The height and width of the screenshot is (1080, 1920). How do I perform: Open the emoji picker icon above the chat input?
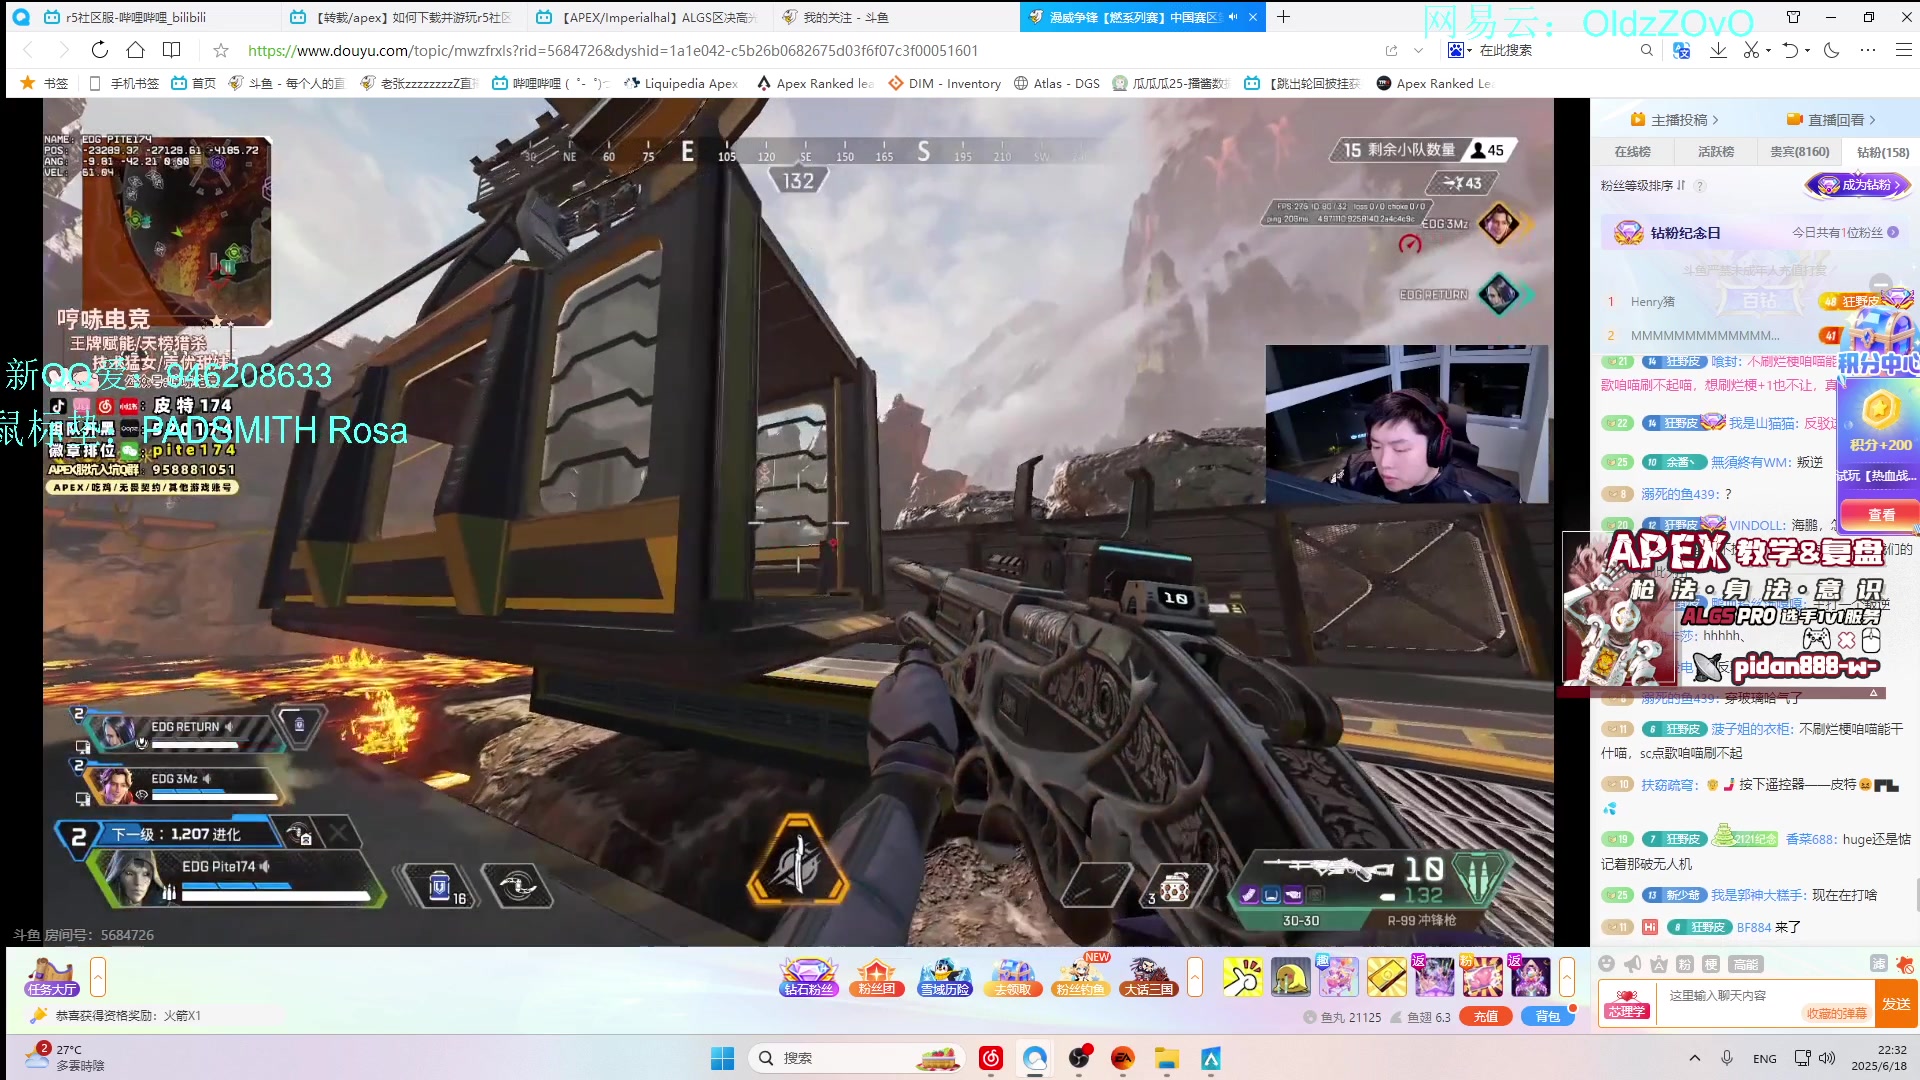[1606, 964]
